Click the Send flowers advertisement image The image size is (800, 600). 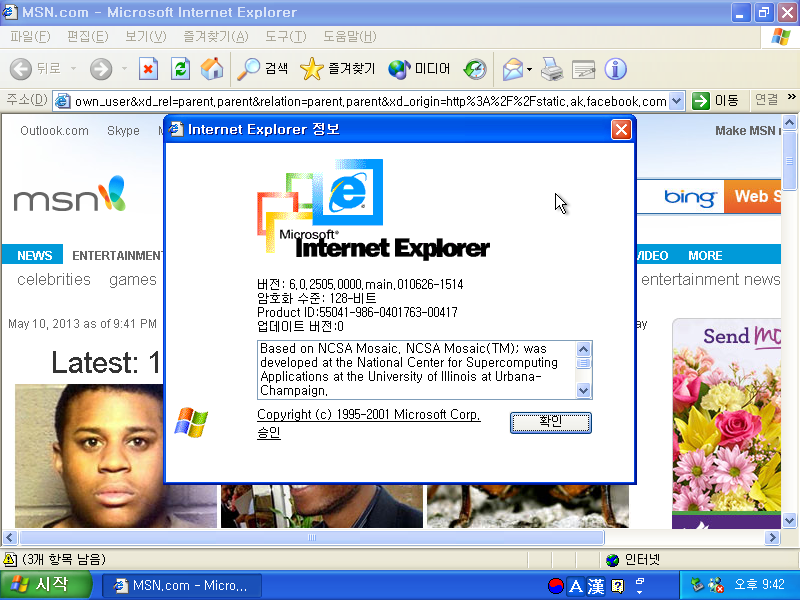pos(727,423)
